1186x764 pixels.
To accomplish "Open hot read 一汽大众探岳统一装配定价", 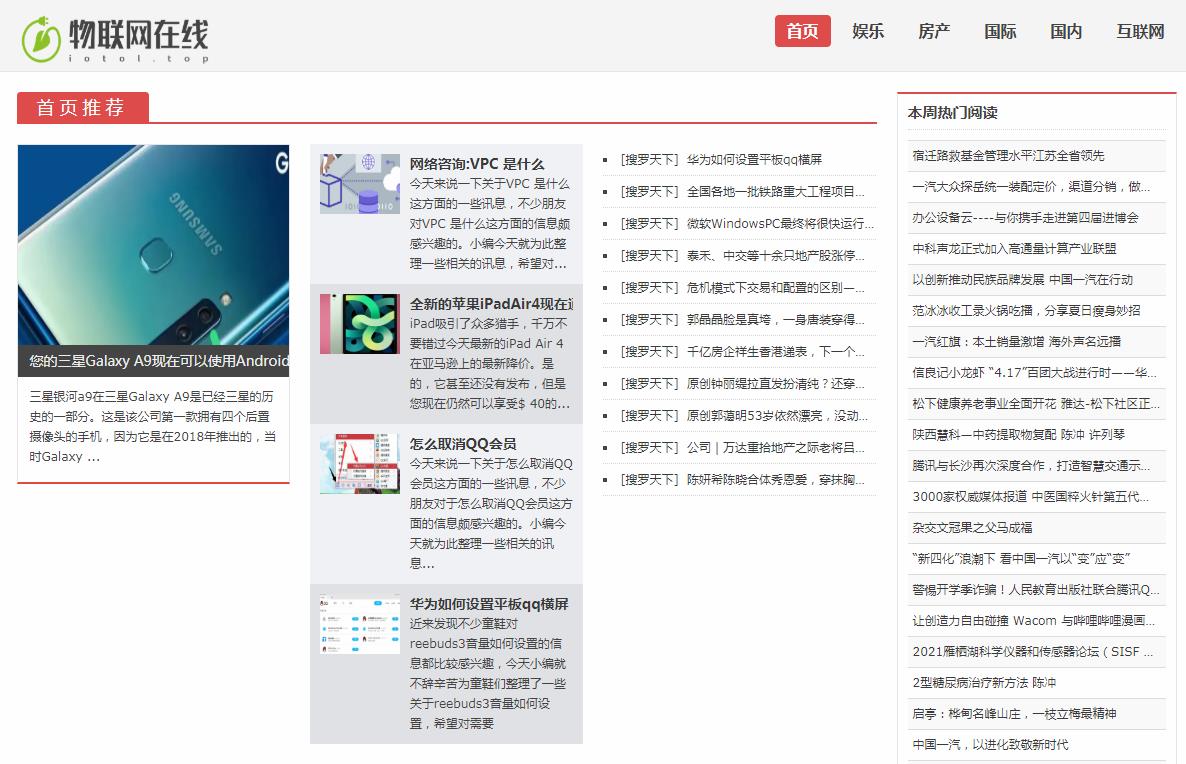I will [x=1031, y=187].
